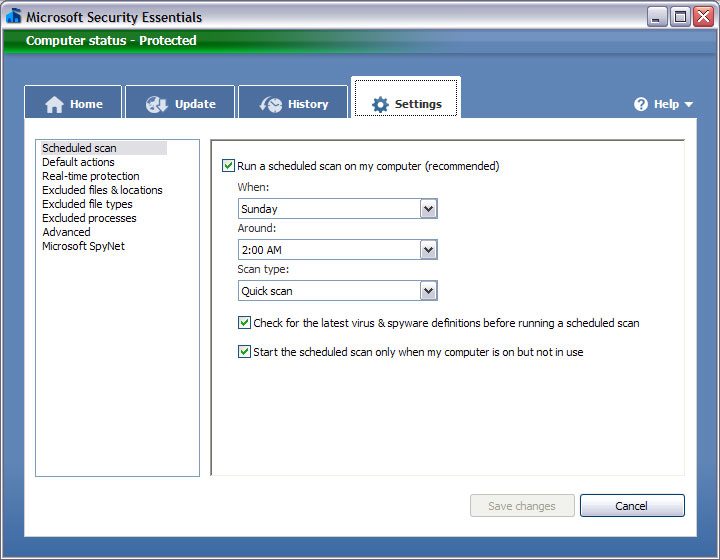Screen dimensions: 720x560
Task: Choose Excluded files & locations
Action: (x=102, y=190)
